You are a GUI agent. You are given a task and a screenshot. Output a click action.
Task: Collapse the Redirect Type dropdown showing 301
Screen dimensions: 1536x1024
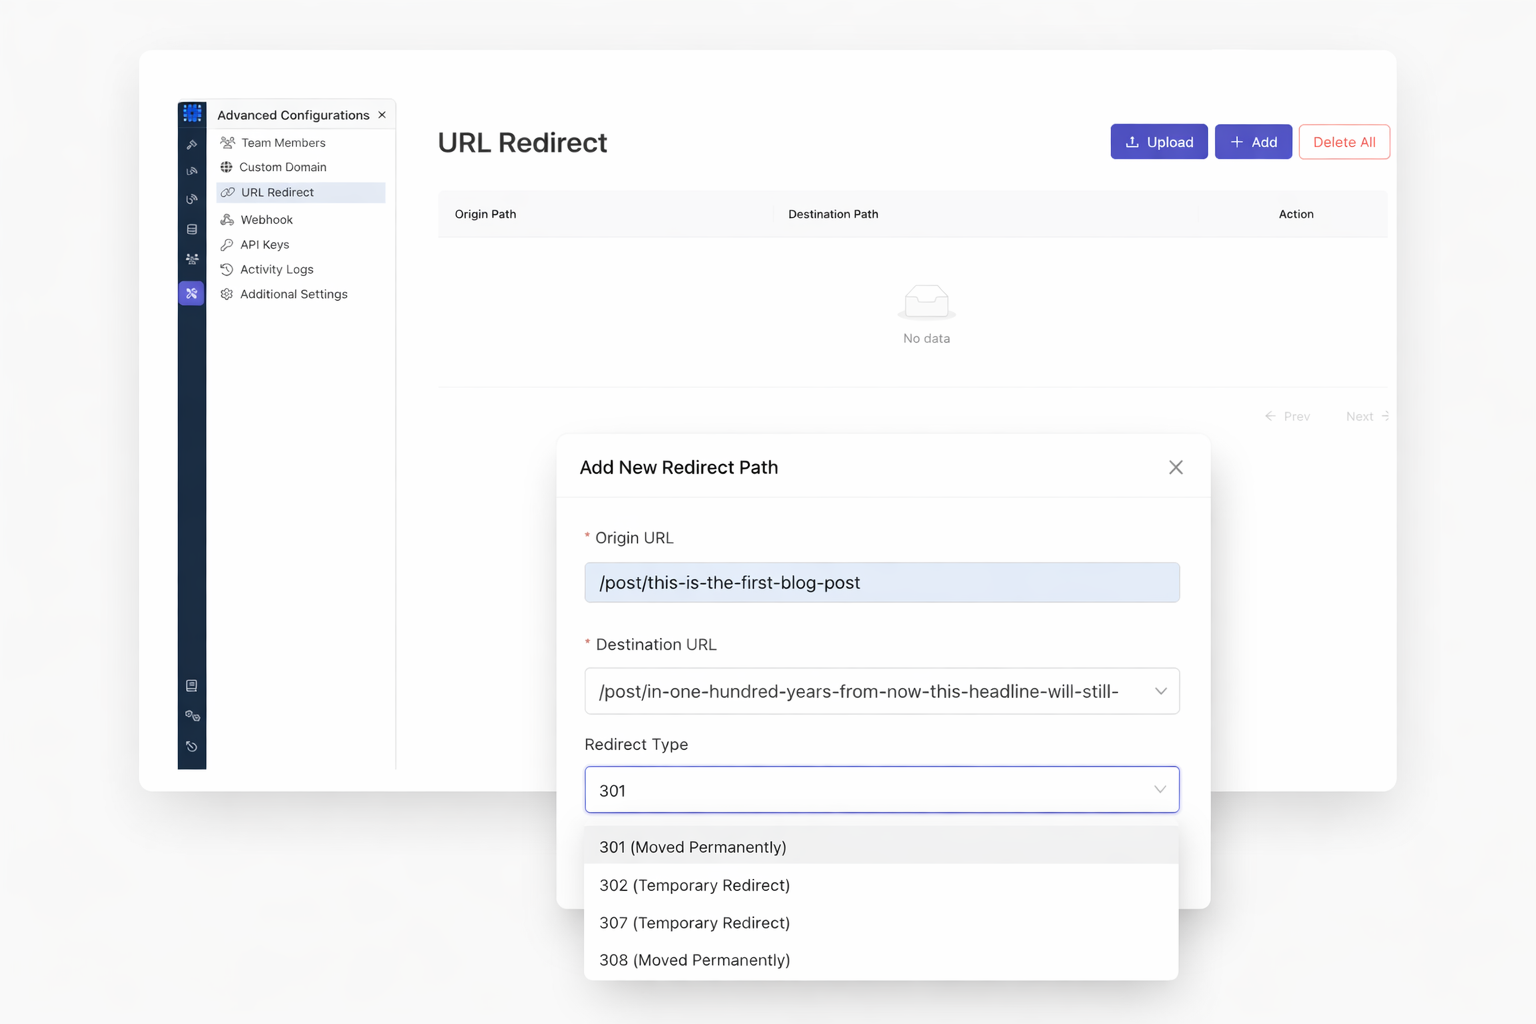[x=1159, y=790]
